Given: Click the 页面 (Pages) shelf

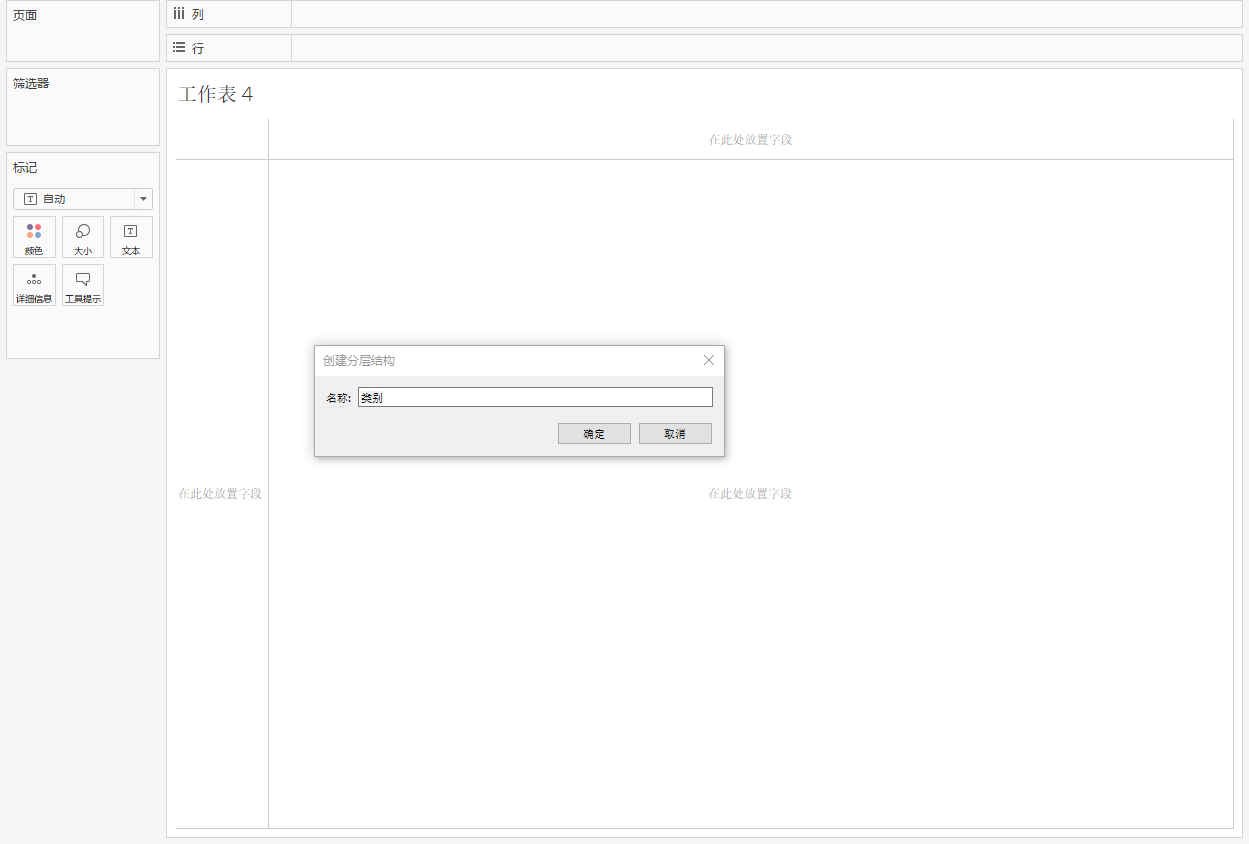Looking at the screenshot, I should pyautogui.click(x=83, y=31).
